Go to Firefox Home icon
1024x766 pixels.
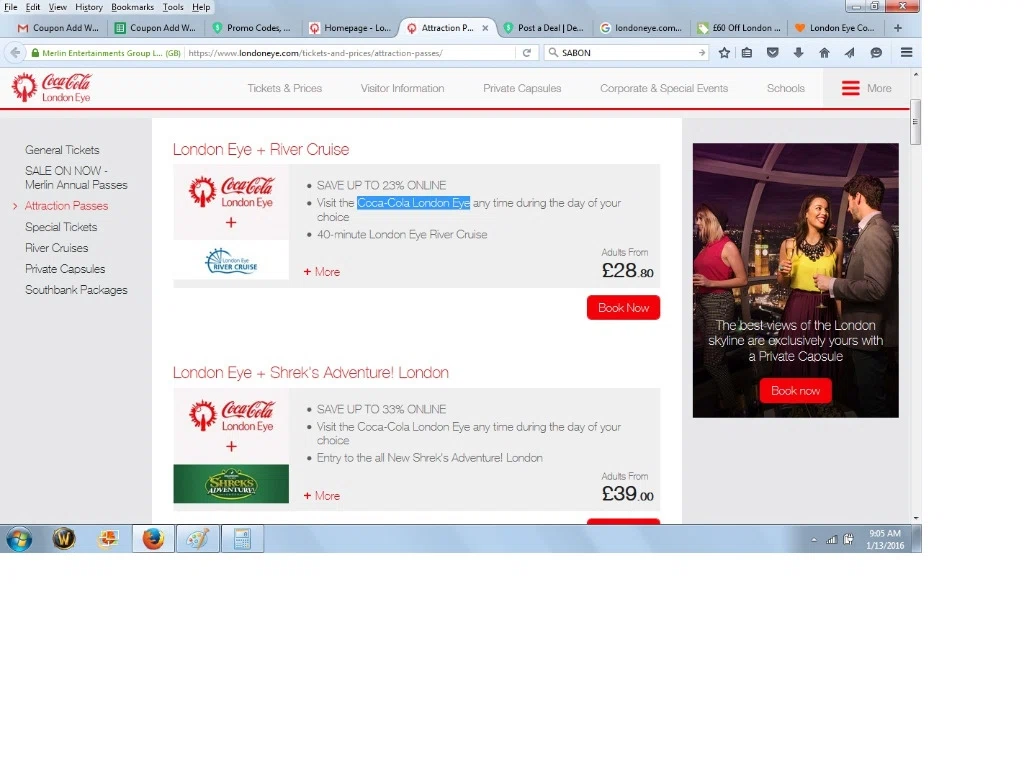(x=824, y=53)
